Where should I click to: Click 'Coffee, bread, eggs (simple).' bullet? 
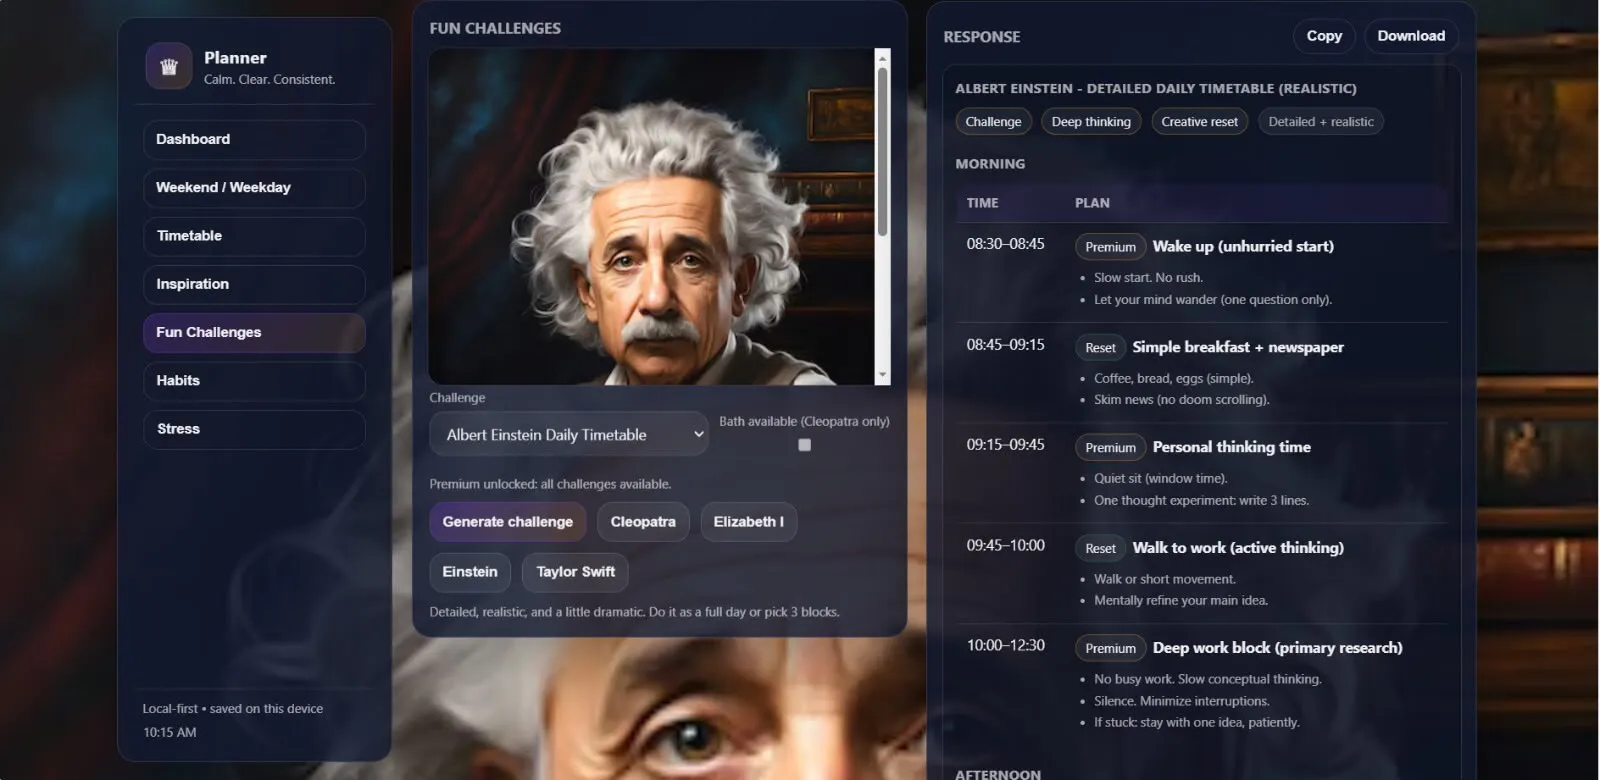click(x=1173, y=379)
